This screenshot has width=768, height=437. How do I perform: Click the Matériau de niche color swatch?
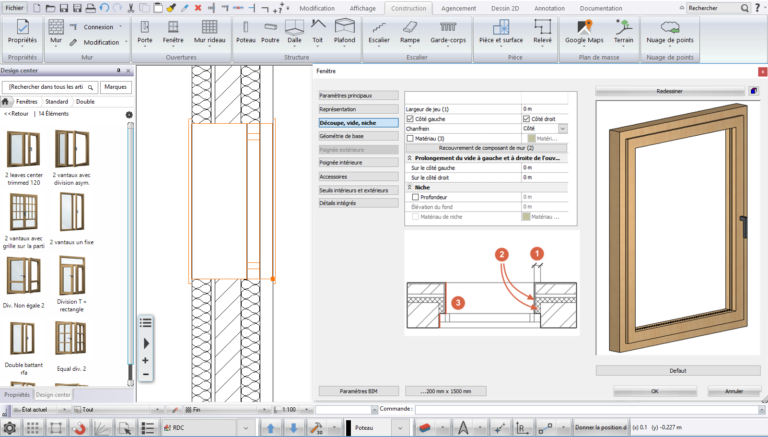click(x=526, y=217)
